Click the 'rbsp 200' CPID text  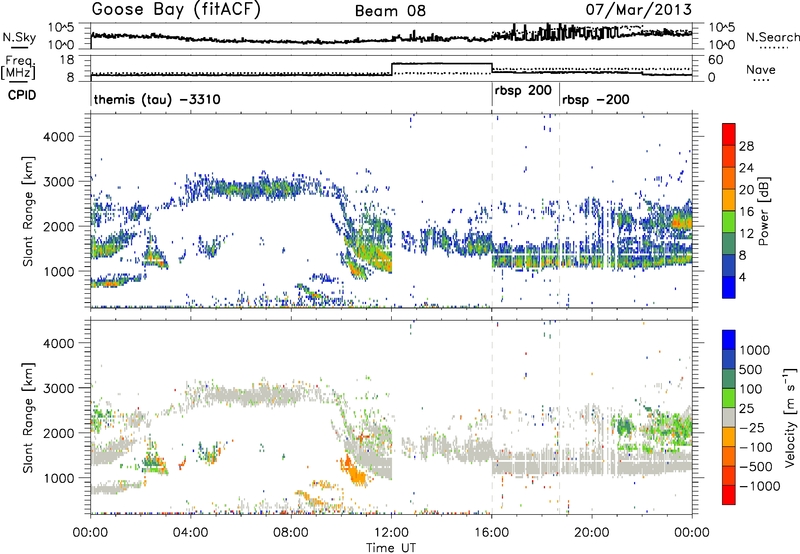pyautogui.click(x=523, y=91)
